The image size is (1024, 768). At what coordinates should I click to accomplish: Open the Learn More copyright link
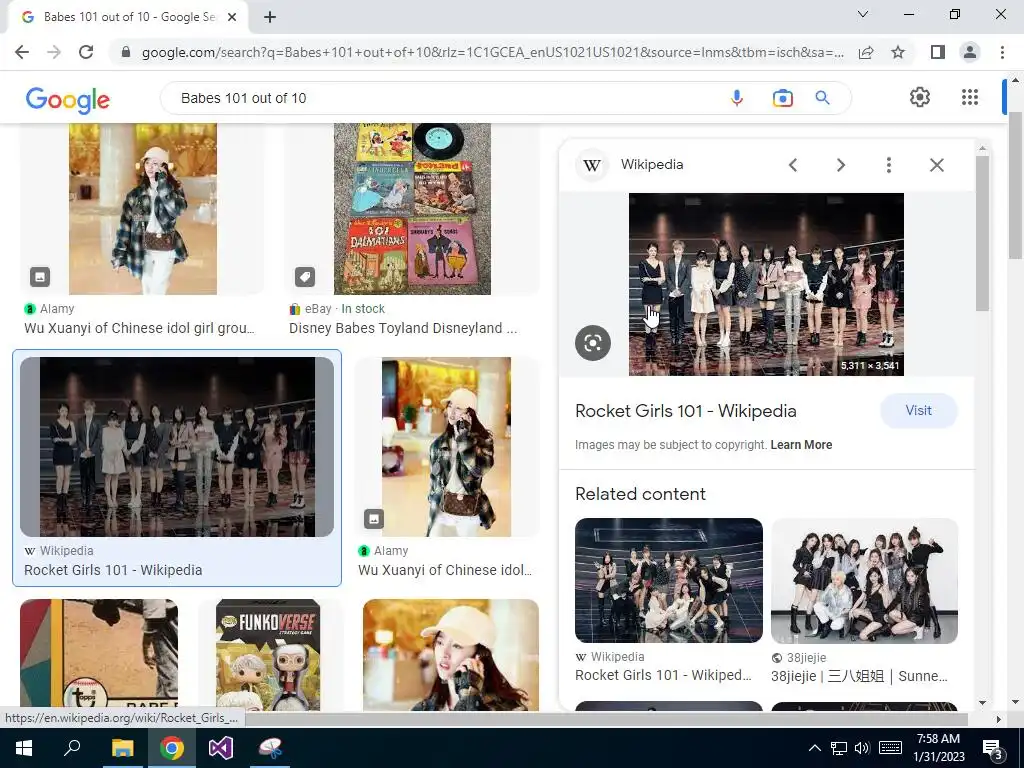point(801,445)
